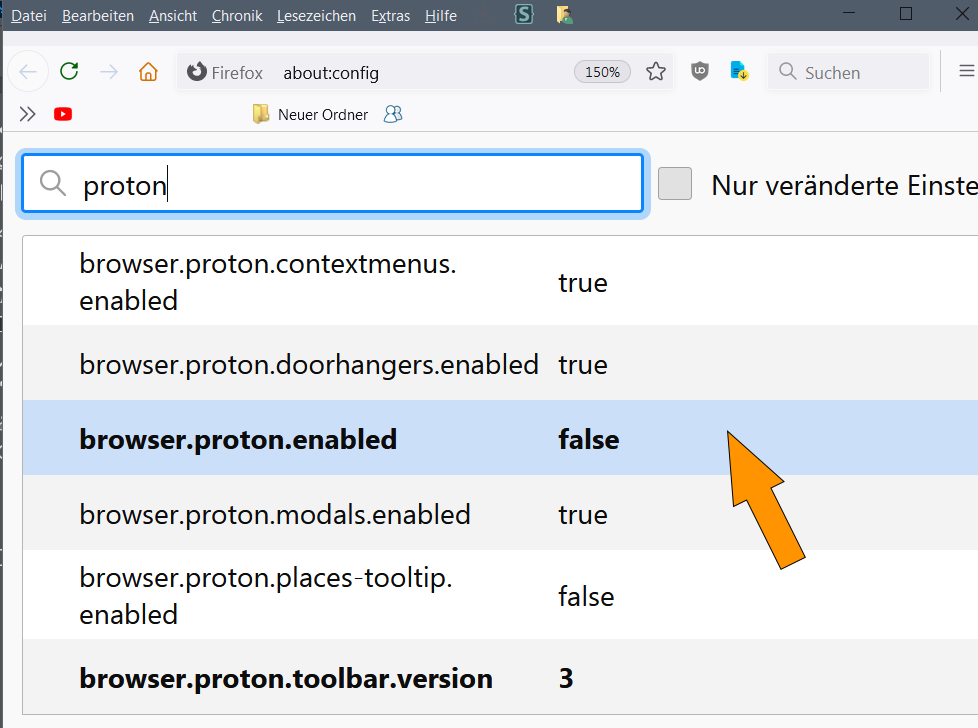Go to the home page icon

(148, 72)
